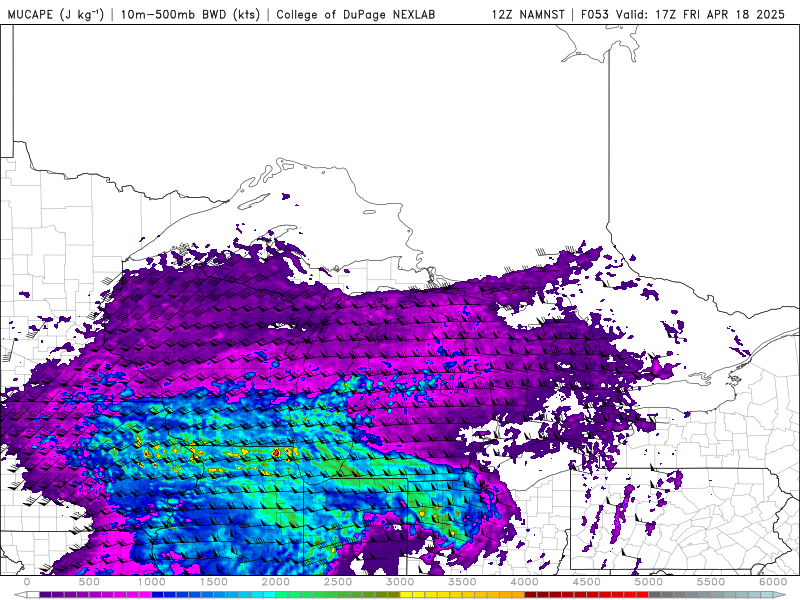The image size is (800, 600).
Task: Click the yellow colorbar swatch just right of 3000
Action: click(x=407, y=594)
